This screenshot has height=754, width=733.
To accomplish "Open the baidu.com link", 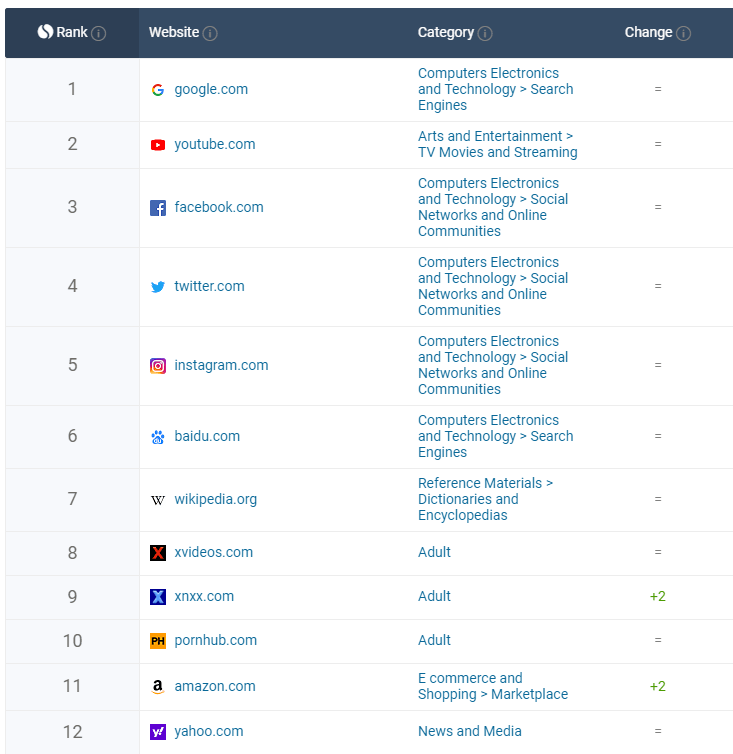I will (x=207, y=436).
